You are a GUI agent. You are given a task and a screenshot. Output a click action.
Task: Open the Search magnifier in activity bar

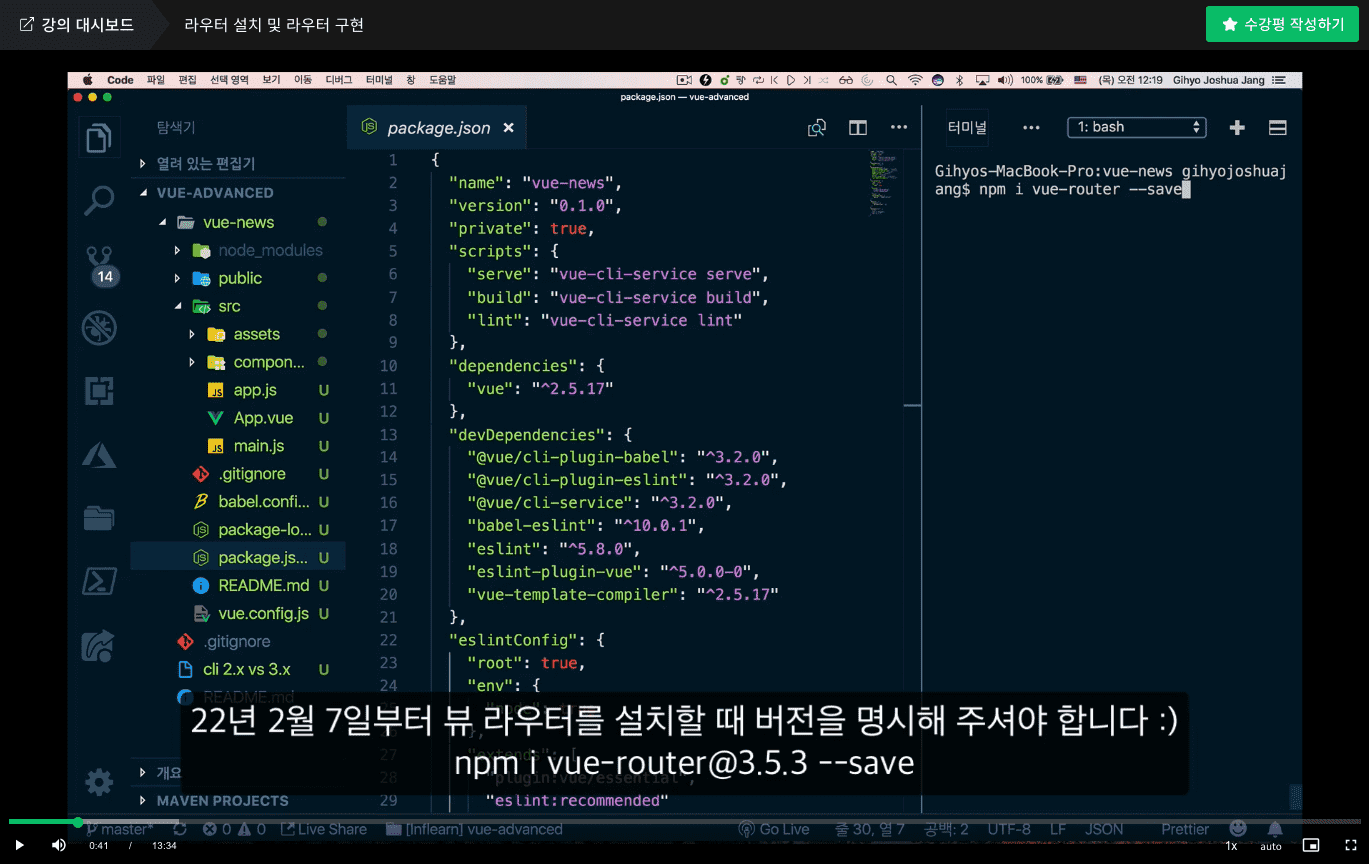coord(98,200)
